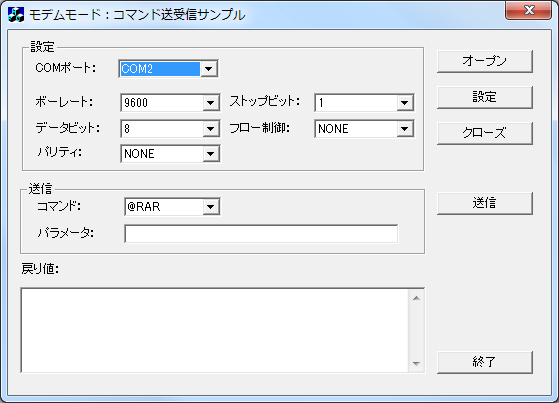Close the window with red X button
The height and width of the screenshot is (403, 559).
pyautogui.click(x=529, y=10)
